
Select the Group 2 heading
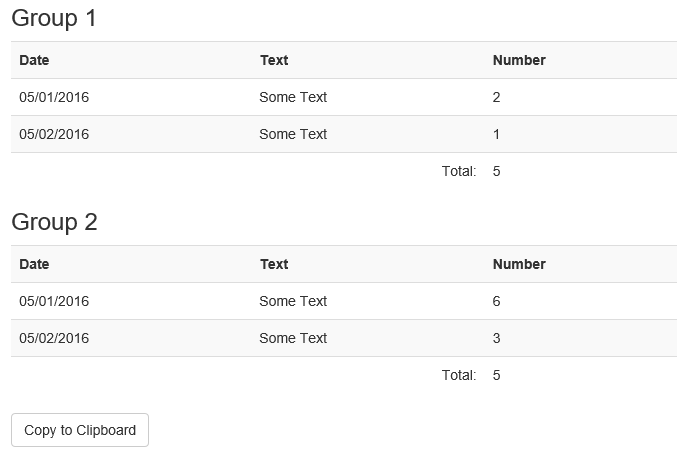pos(54,222)
